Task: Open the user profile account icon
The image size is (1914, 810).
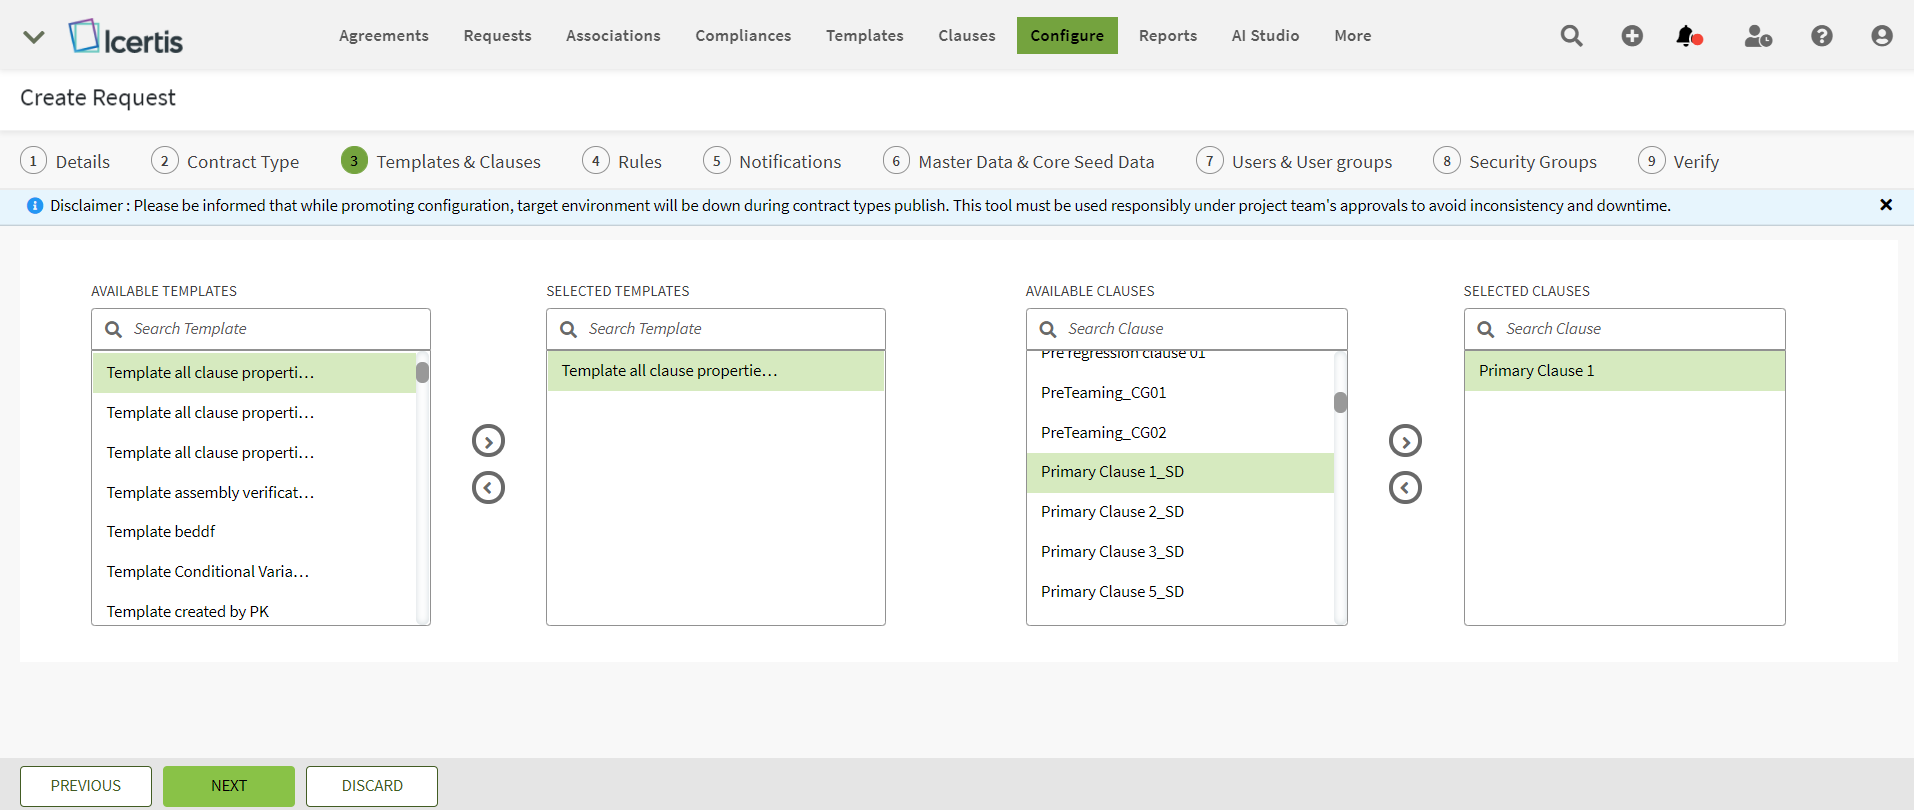Action: point(1881,36)
